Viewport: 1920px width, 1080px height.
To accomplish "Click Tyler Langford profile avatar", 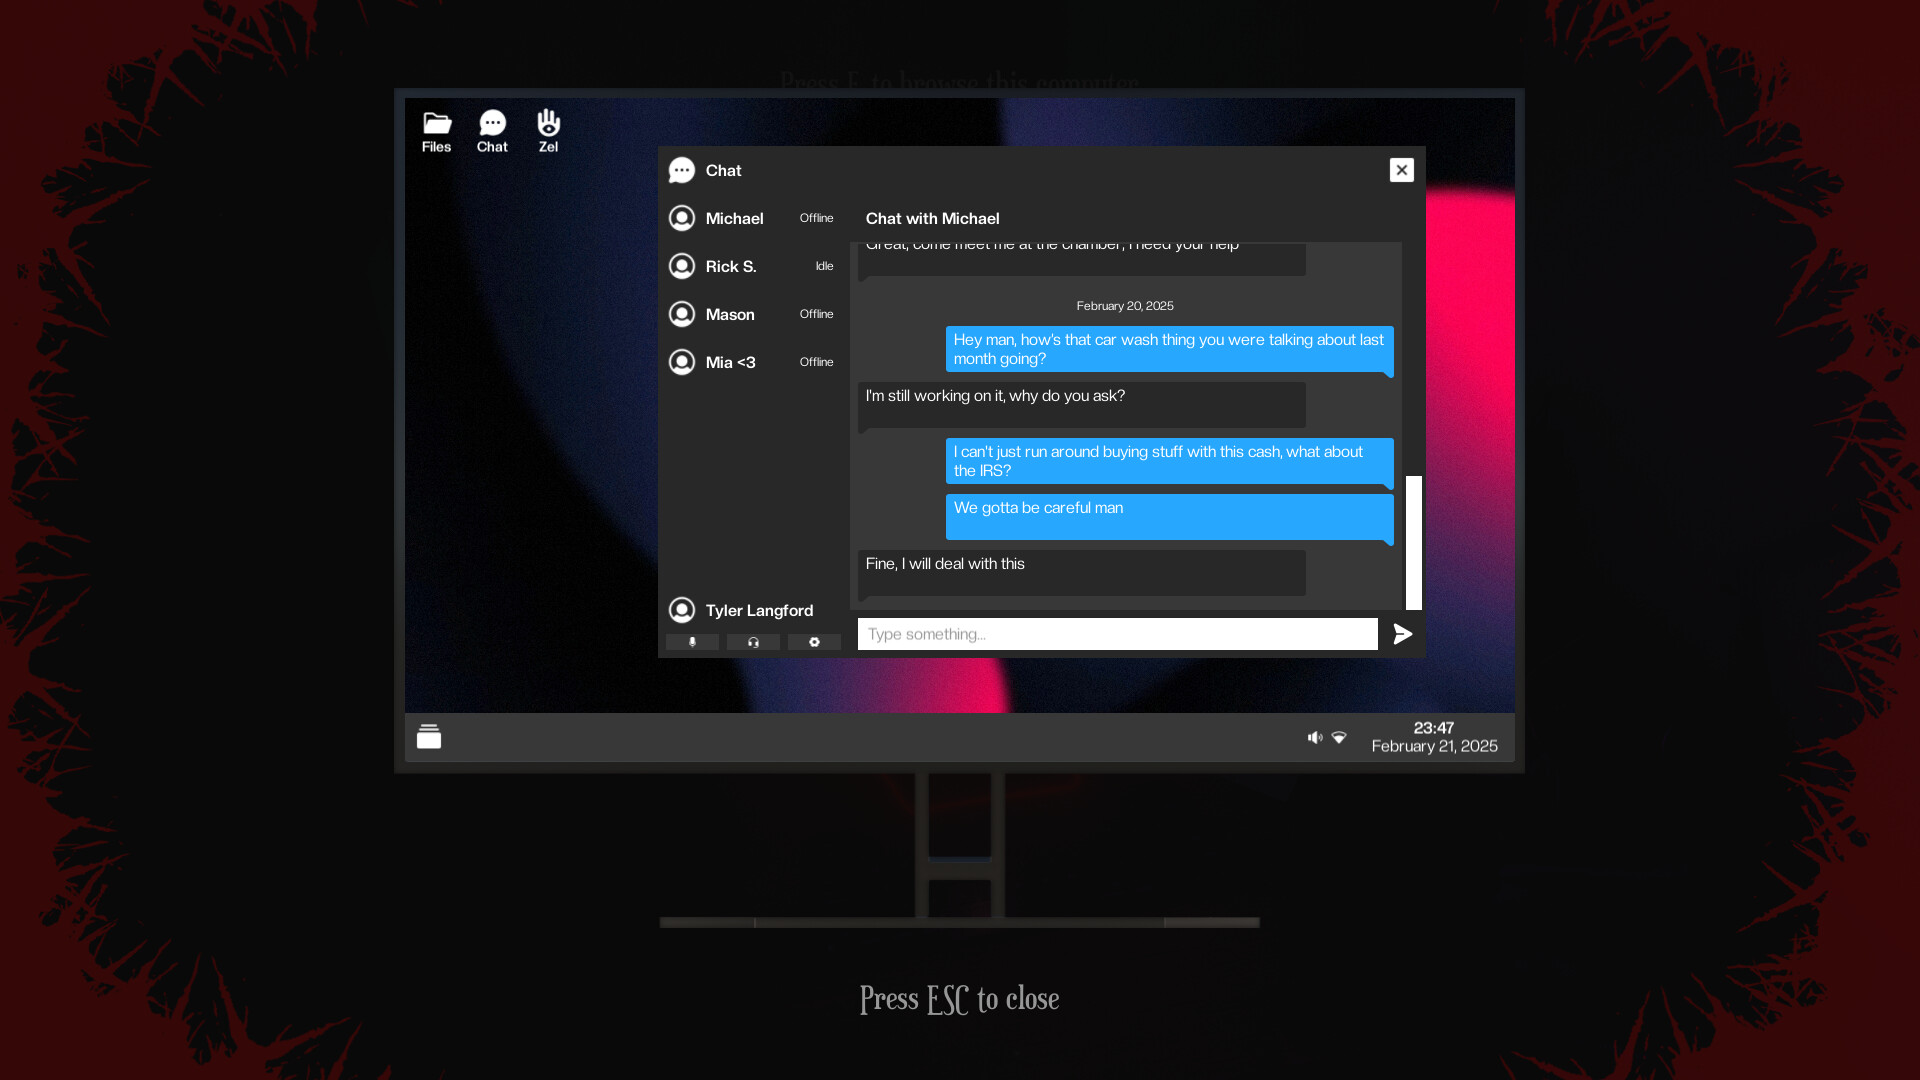I will pyautogui.click(x=682, y=610).
